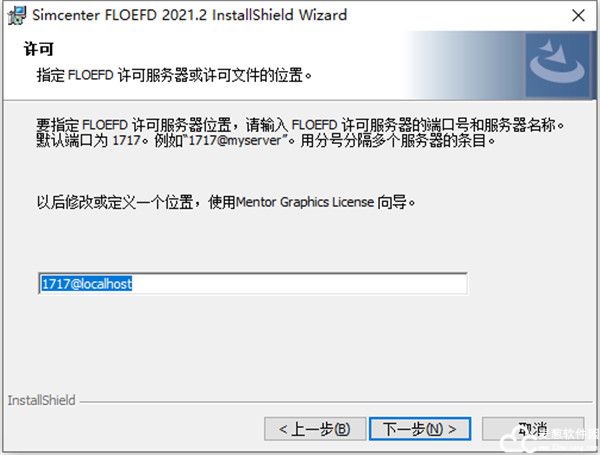Close the InstallShield Wizard window
Viewport: 600px width, 455px height.
(578, 16)
